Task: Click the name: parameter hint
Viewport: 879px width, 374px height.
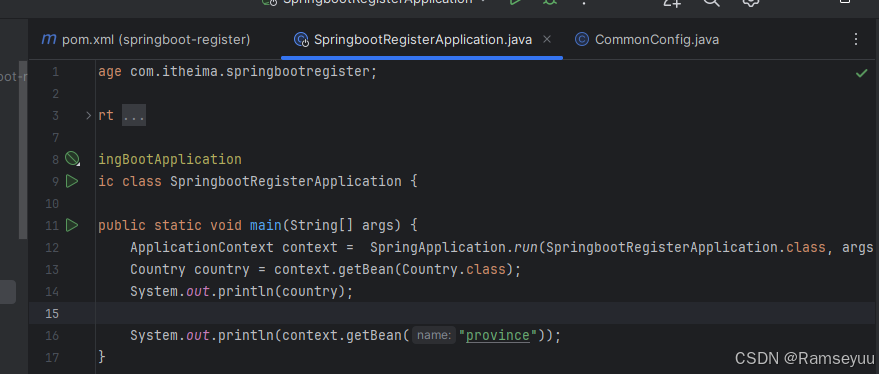Action: 434,335
